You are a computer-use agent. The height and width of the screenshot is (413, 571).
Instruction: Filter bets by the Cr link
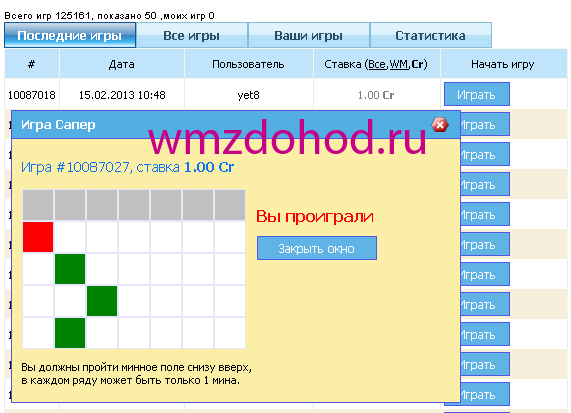418,64
